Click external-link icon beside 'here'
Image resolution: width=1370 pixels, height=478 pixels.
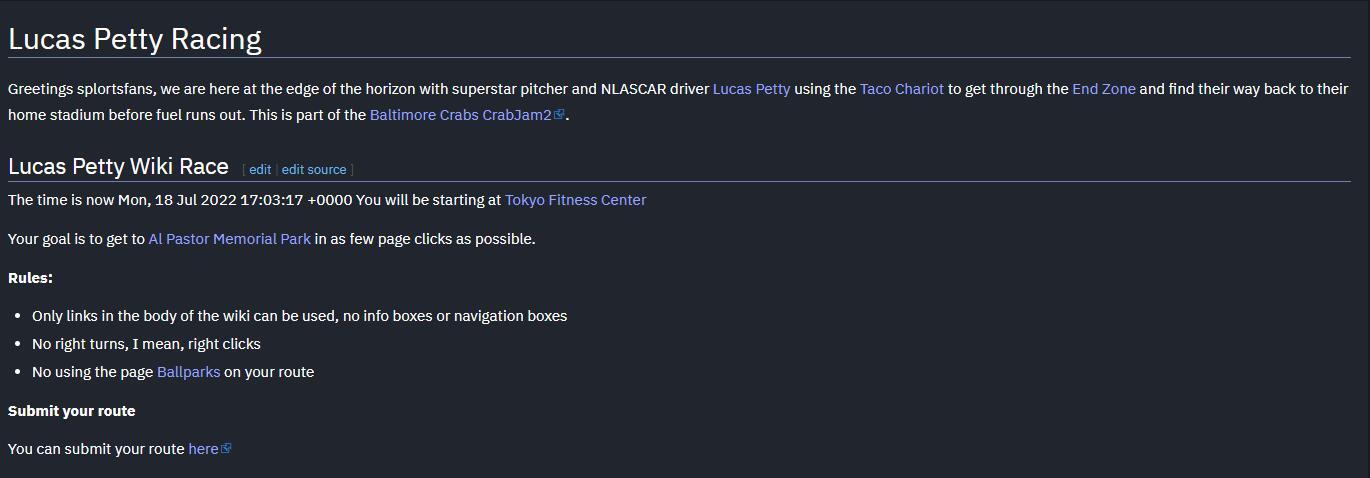pos(226,449)
